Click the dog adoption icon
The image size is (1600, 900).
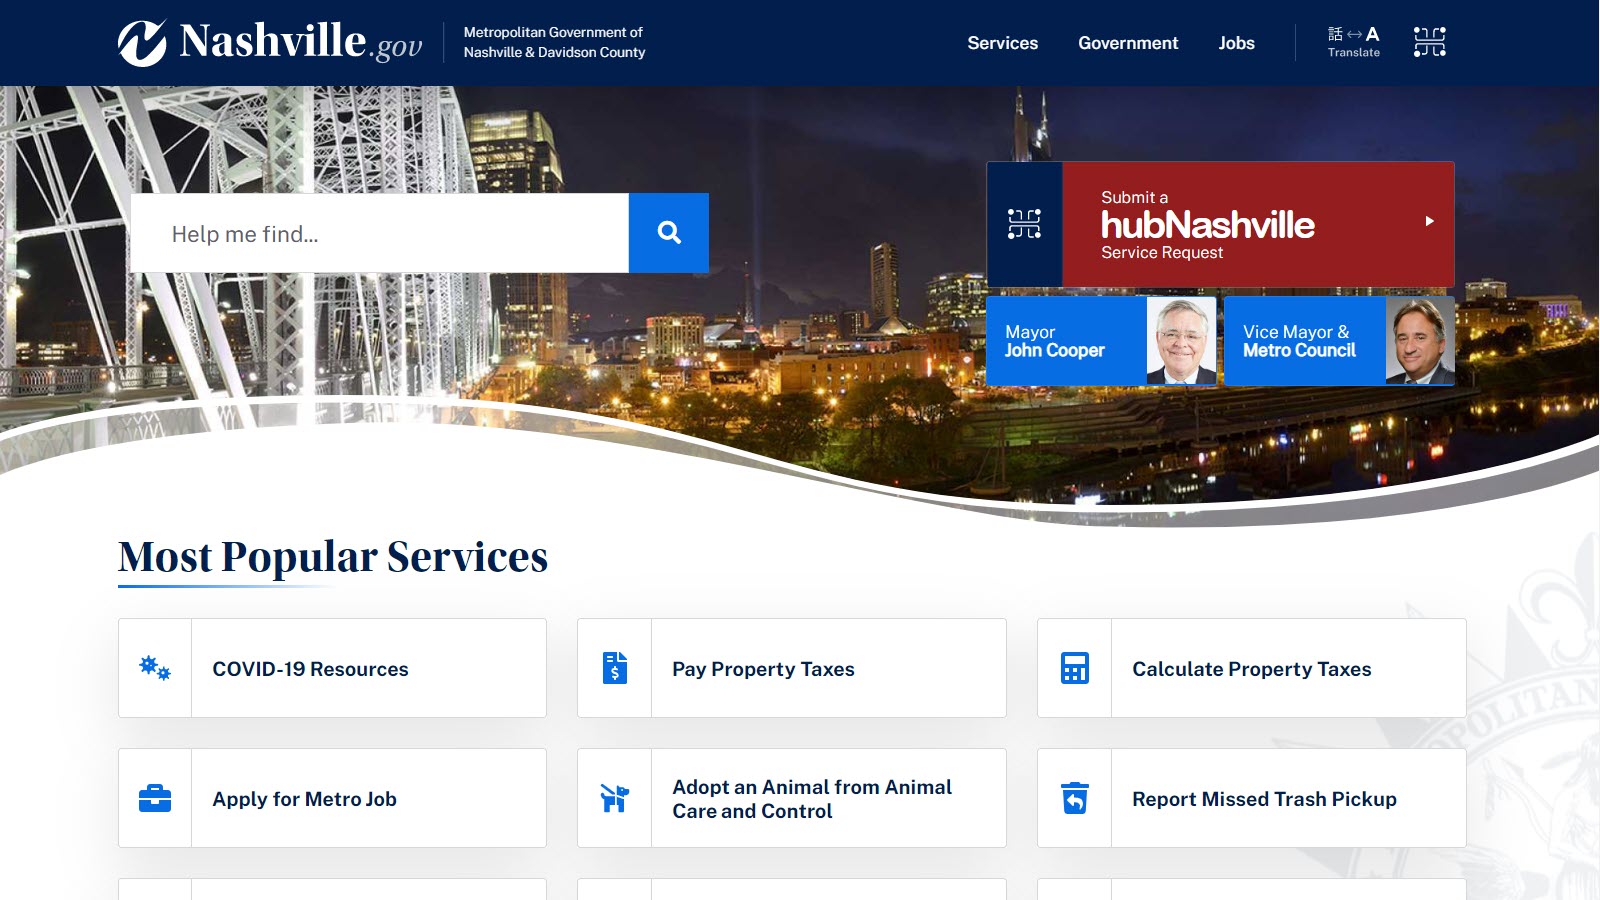pos(615,798)
